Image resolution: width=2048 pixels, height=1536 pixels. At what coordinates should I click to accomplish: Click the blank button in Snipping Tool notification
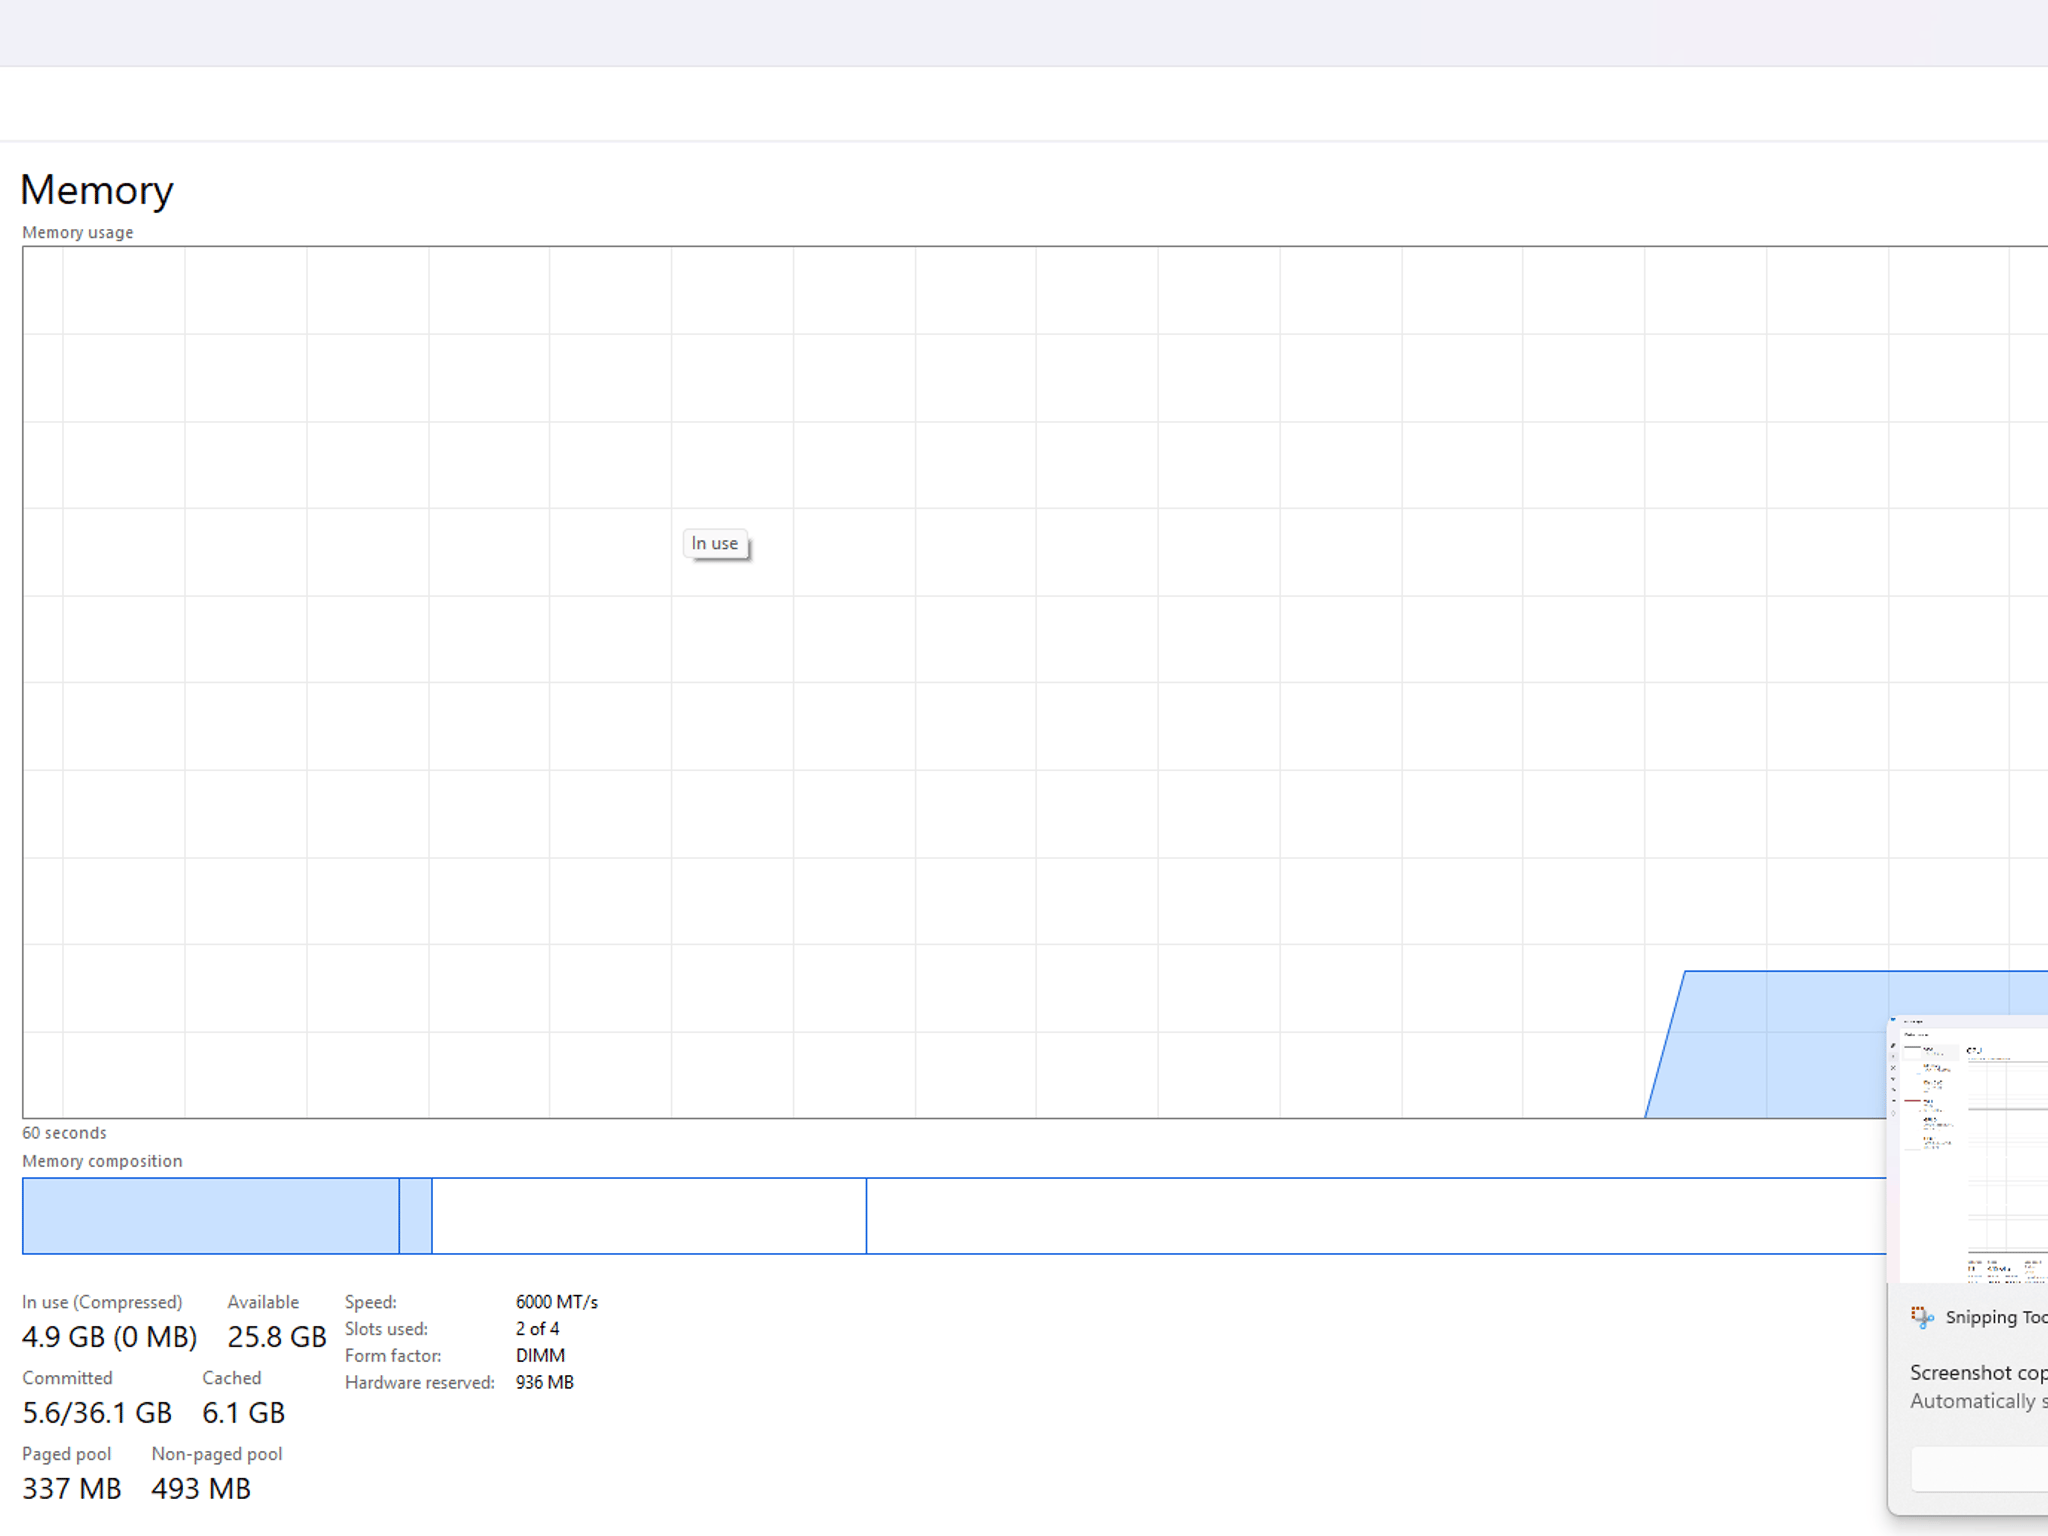[1979, 1470]
